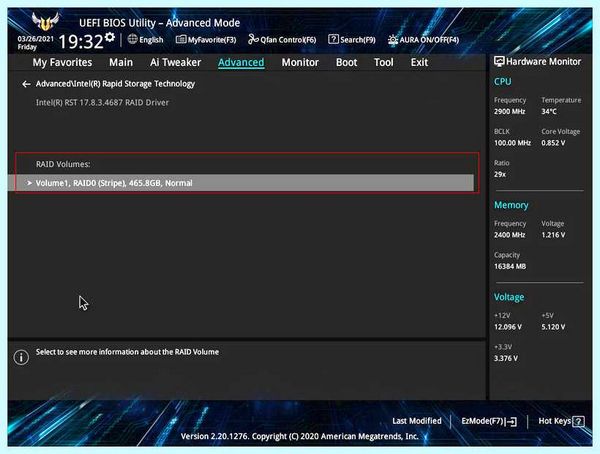Click the info icon in the help area

coord(21,357)
